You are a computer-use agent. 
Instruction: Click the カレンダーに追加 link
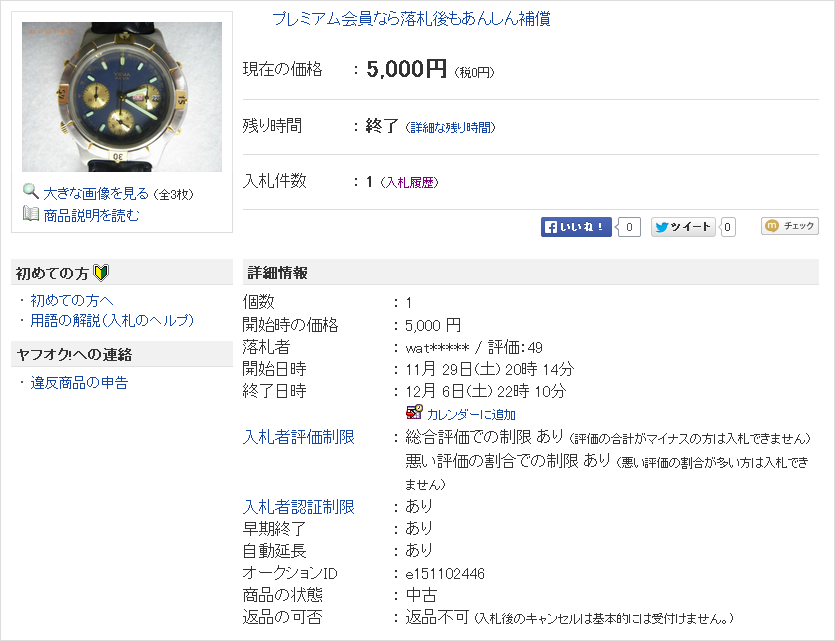(x=471, y=415)
